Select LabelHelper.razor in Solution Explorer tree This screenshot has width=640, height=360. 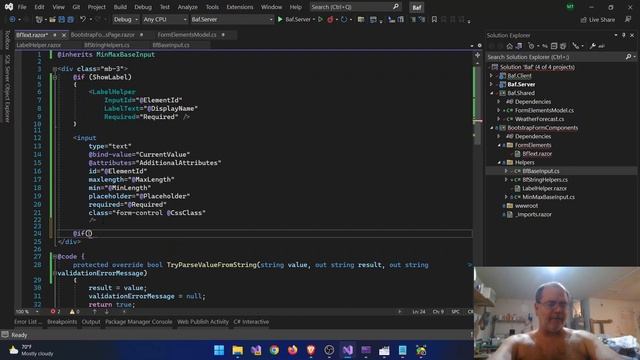(x=544, y=189)
